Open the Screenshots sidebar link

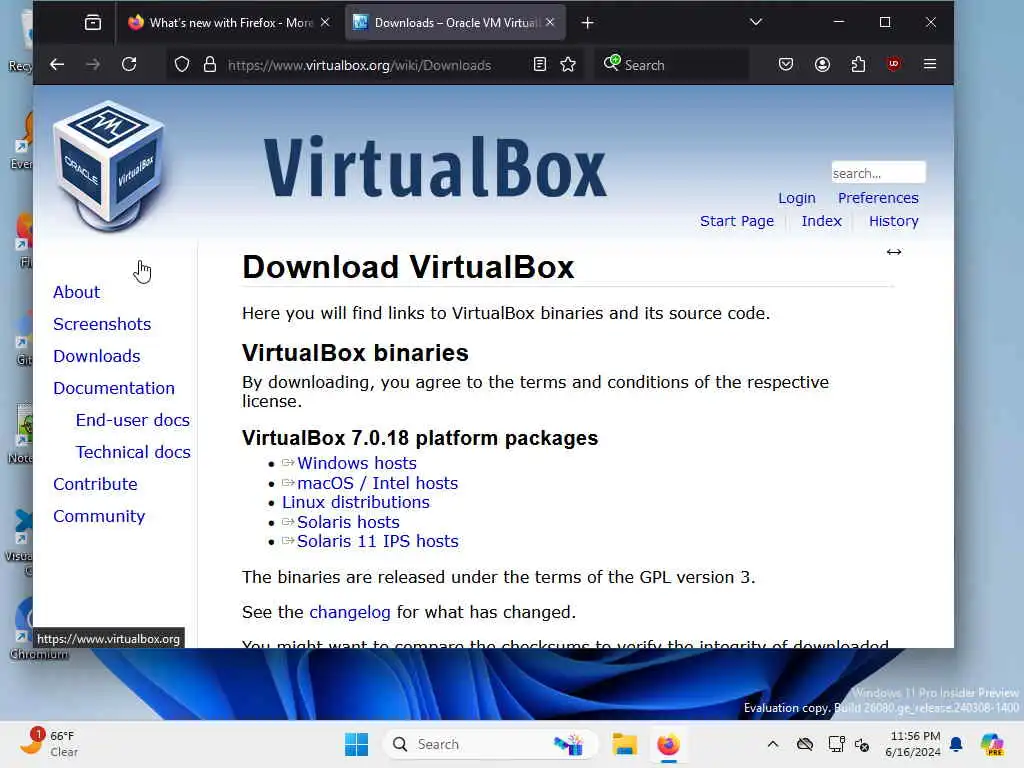point(102,325)
